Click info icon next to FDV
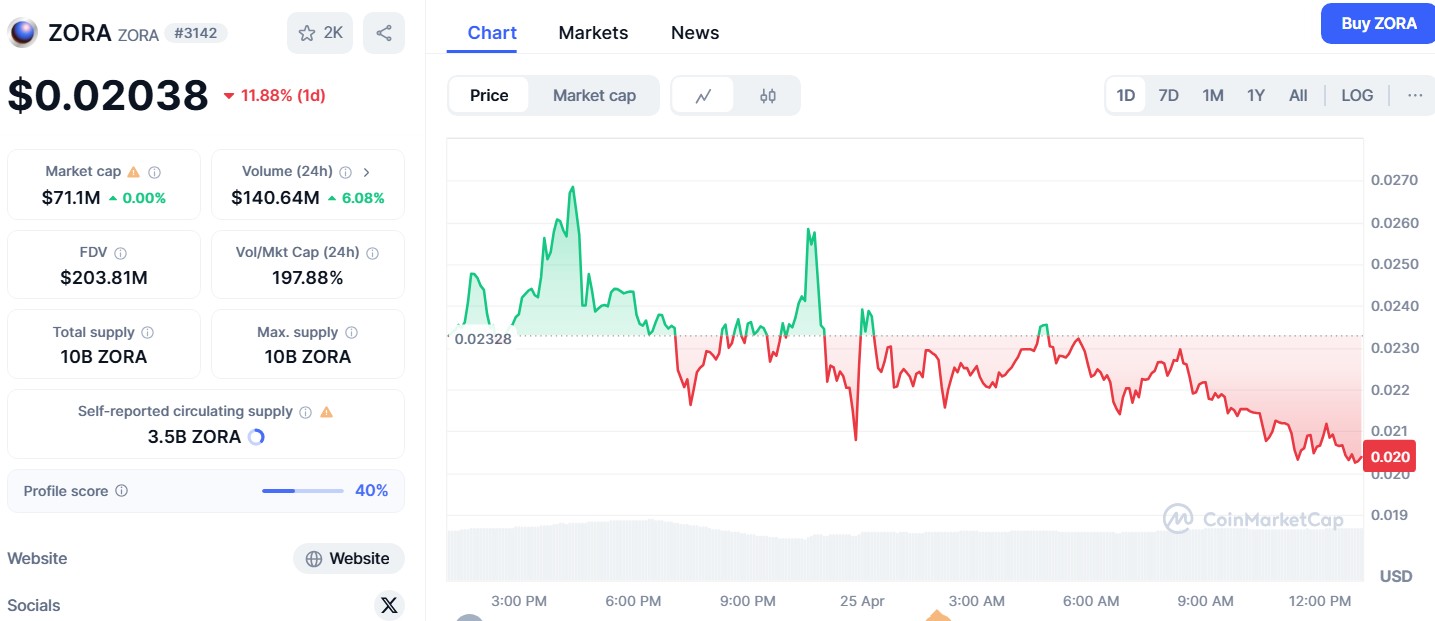 point(121,253)
